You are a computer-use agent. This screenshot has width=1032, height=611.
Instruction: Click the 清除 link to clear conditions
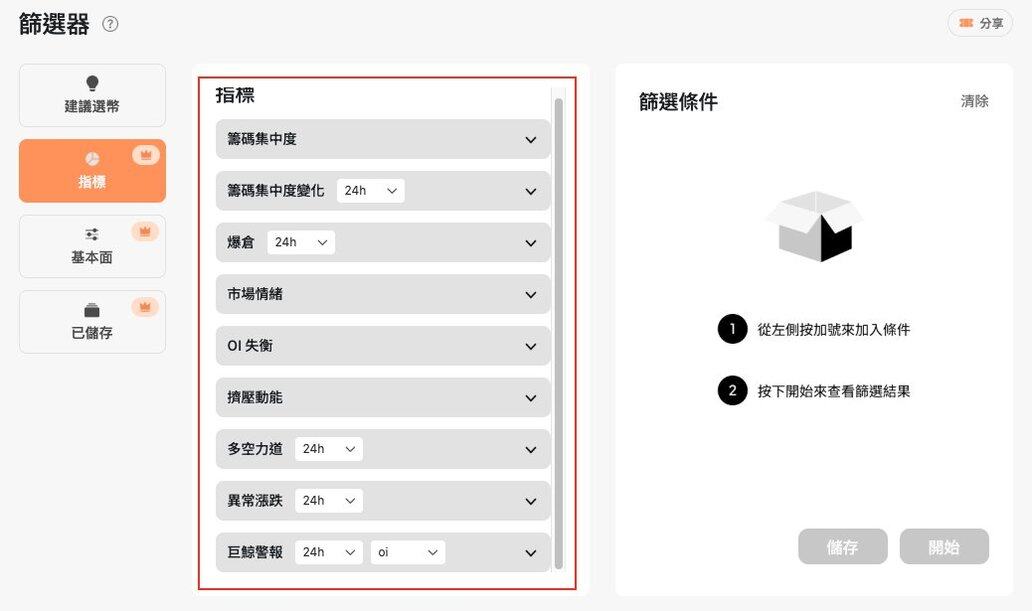974,101
